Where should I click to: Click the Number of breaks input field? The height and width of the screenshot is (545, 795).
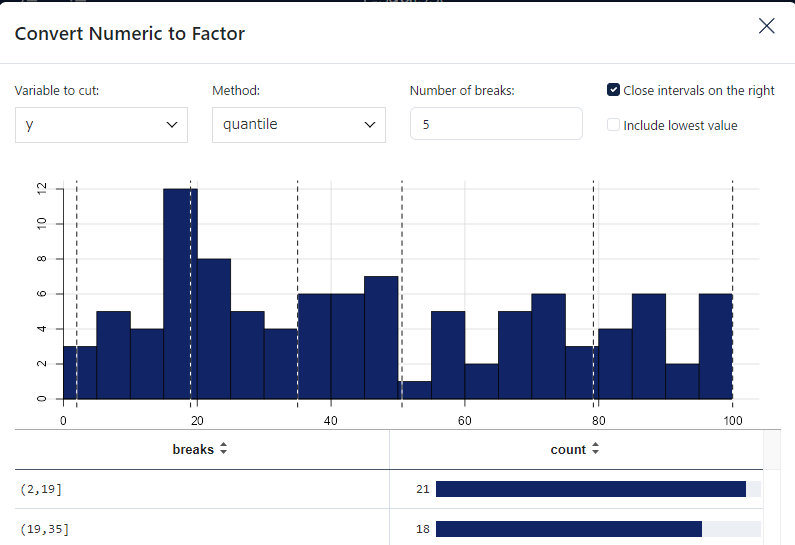coord(496,124)
